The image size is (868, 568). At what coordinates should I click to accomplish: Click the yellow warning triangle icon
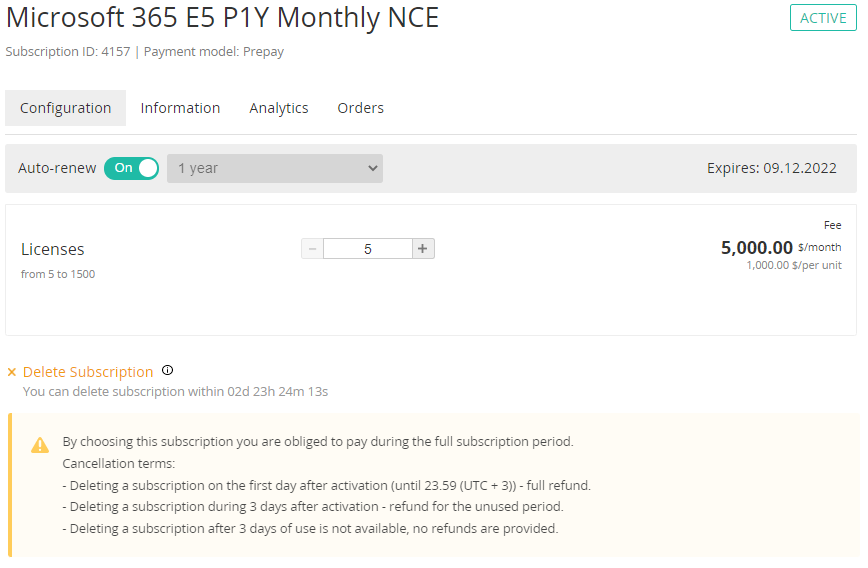[x=40, y=445]
